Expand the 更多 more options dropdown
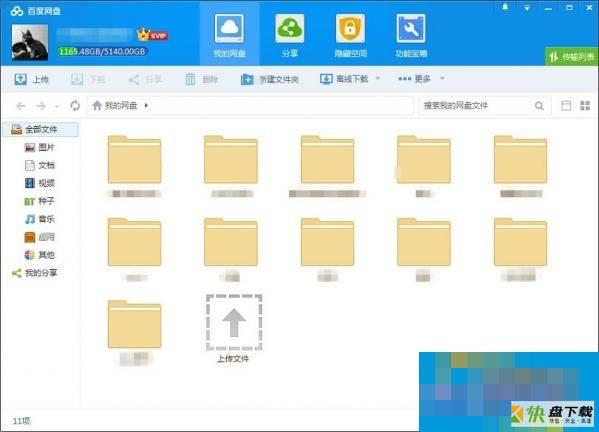Viewport: 599px width, 432px height. 442,78
